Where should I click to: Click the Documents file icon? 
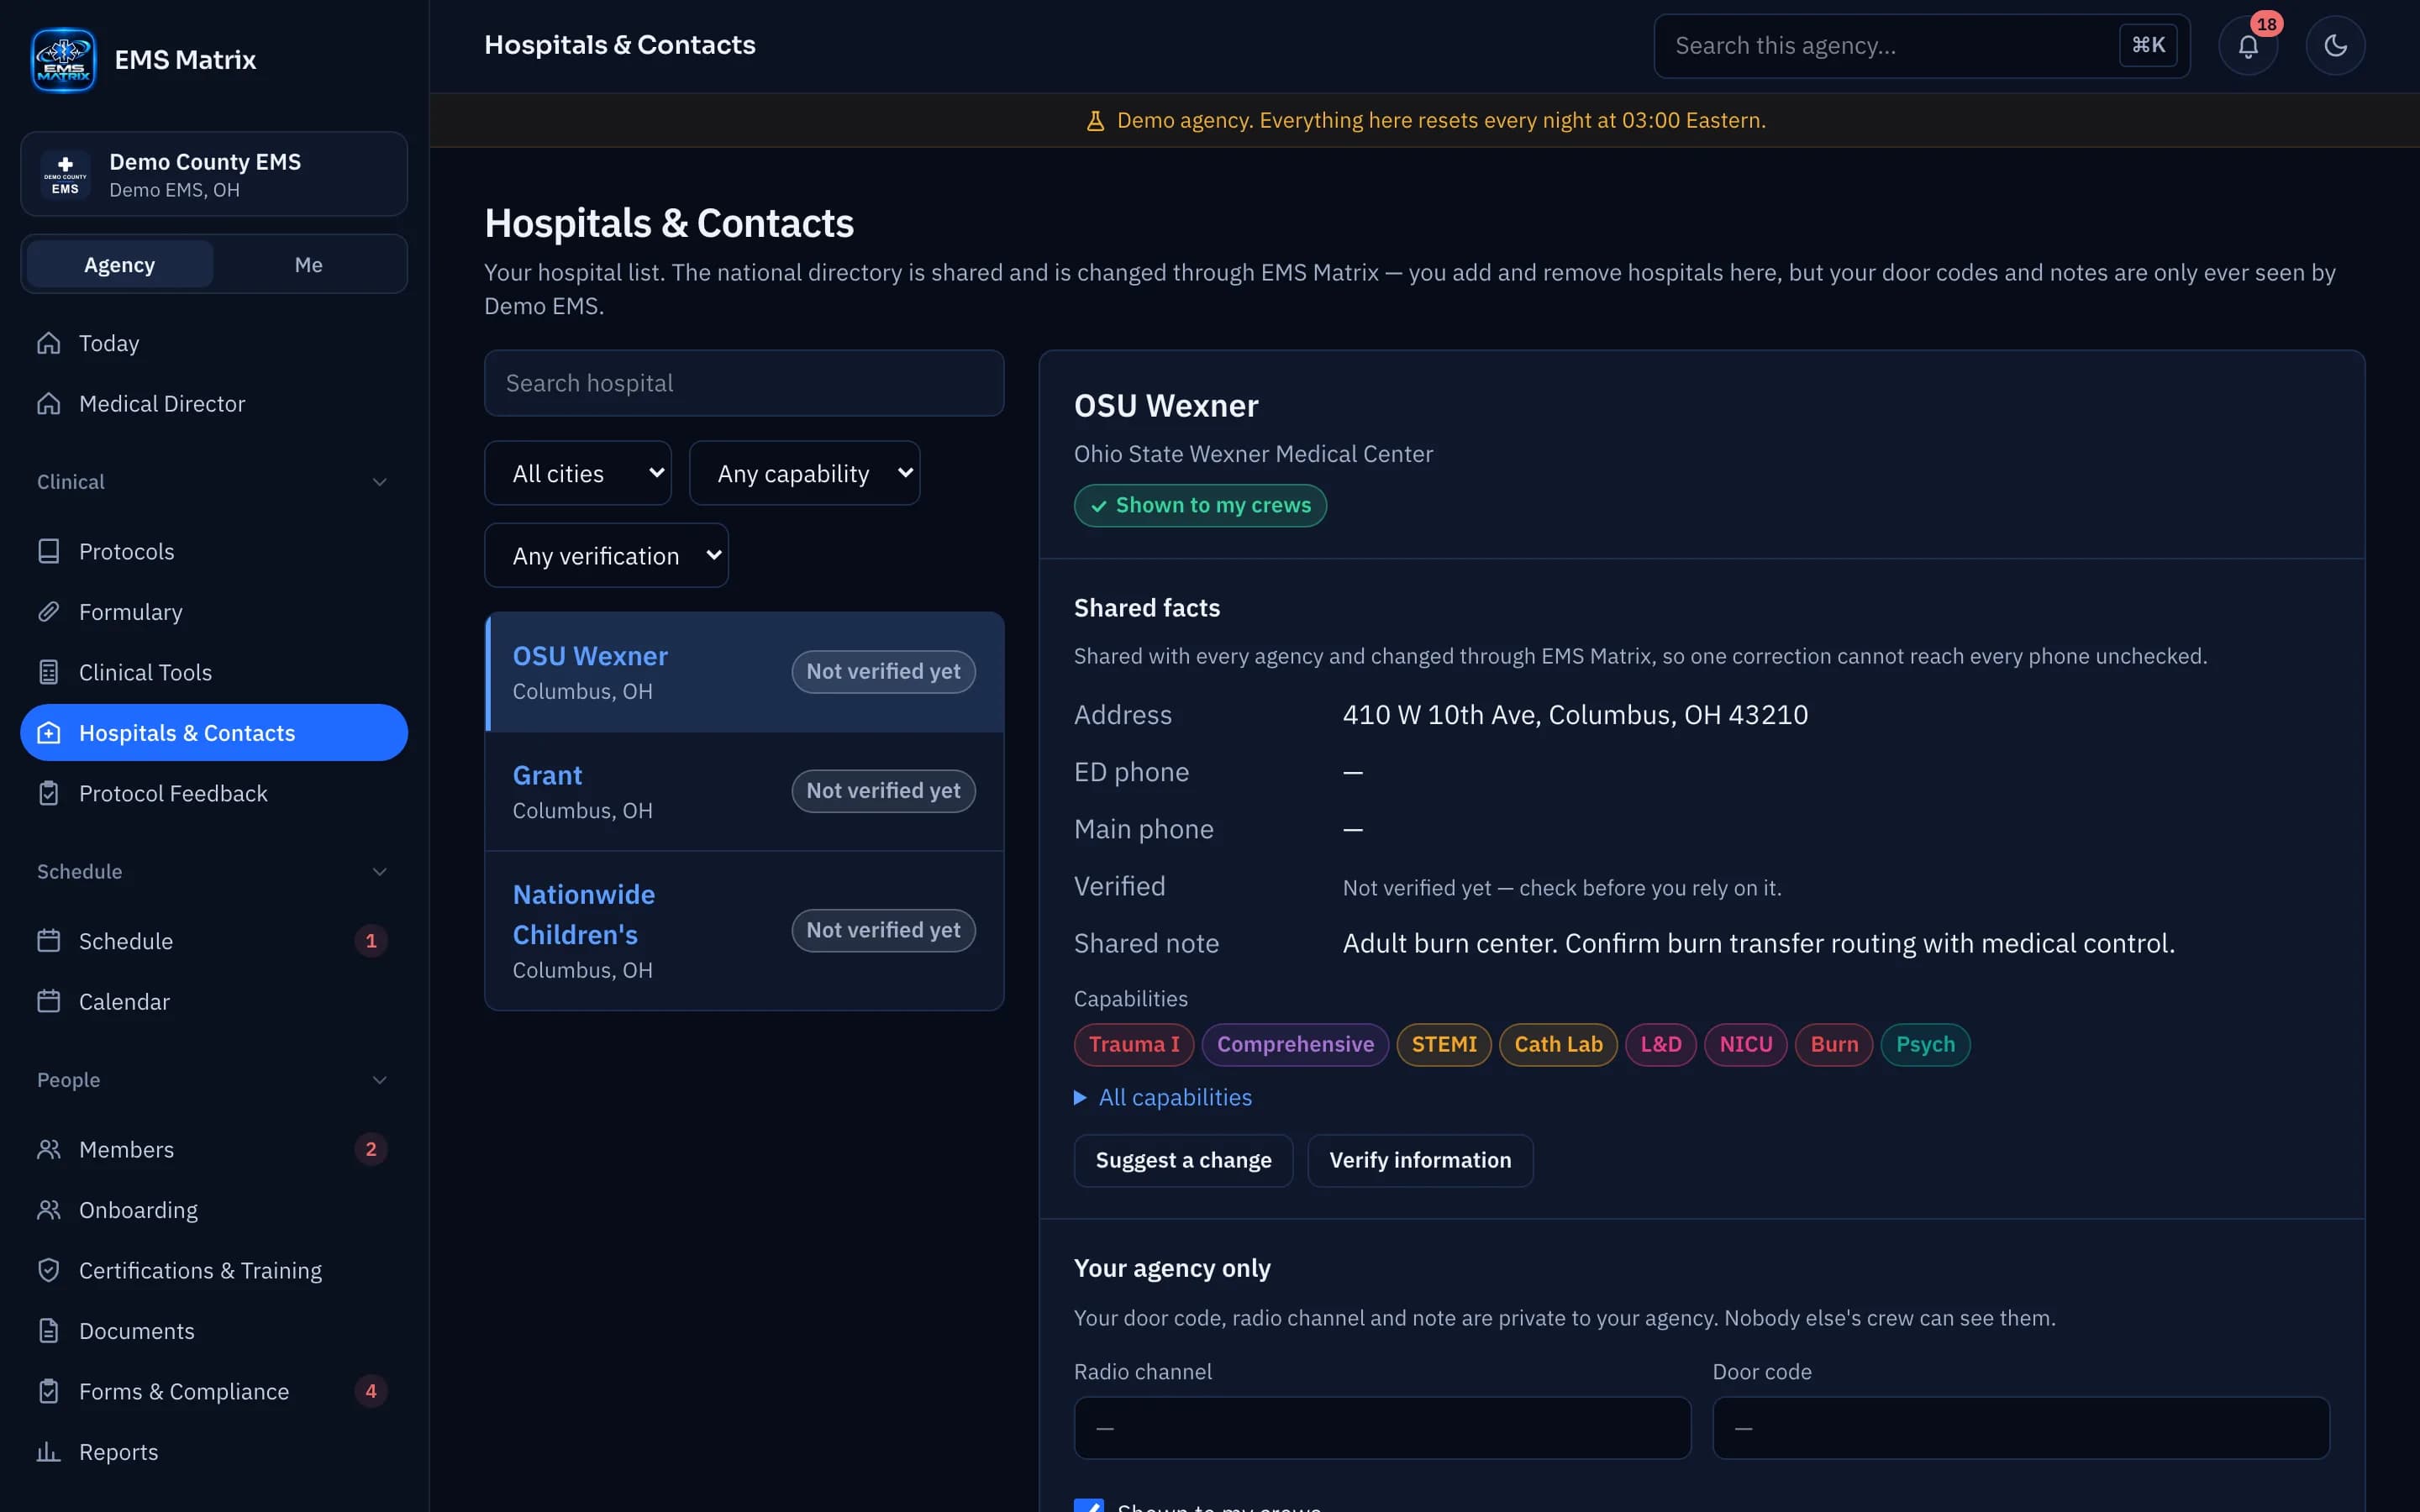tap(49, 1331)
